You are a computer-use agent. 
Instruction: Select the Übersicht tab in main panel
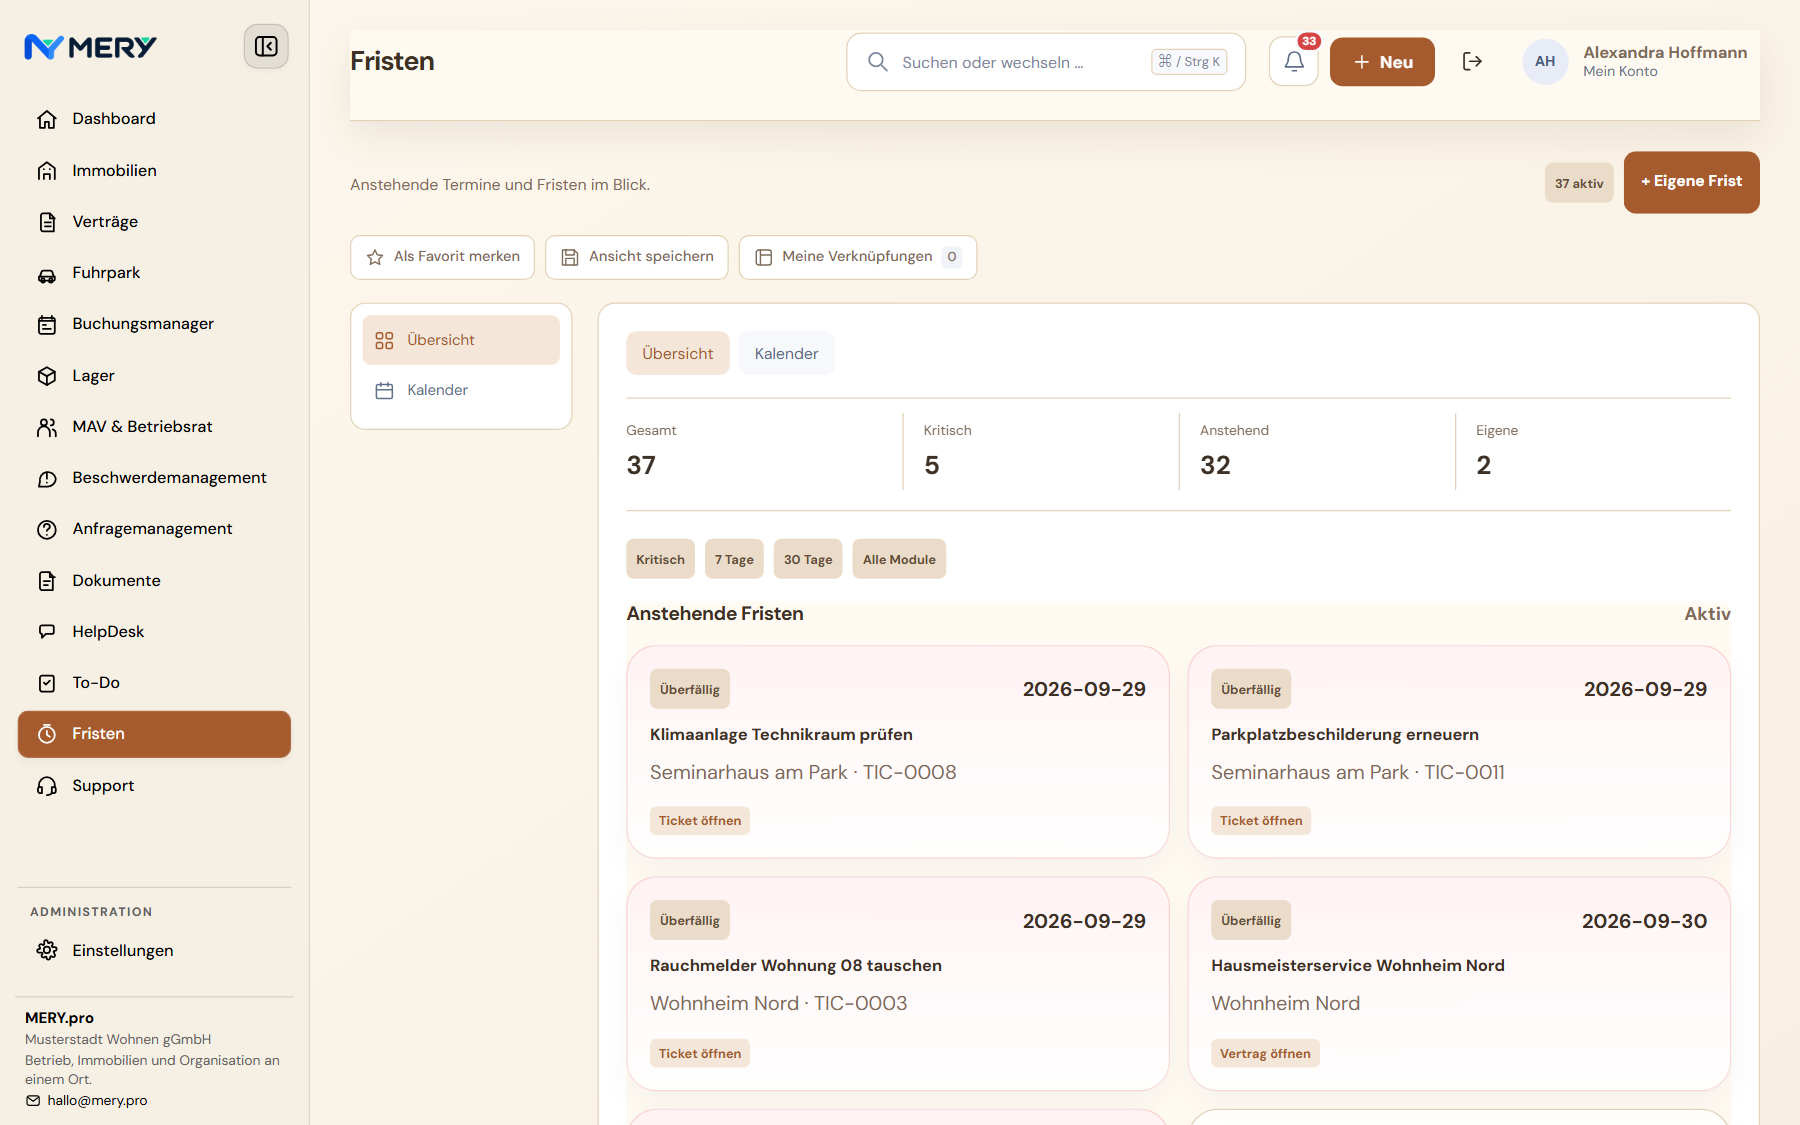point(678,354)
